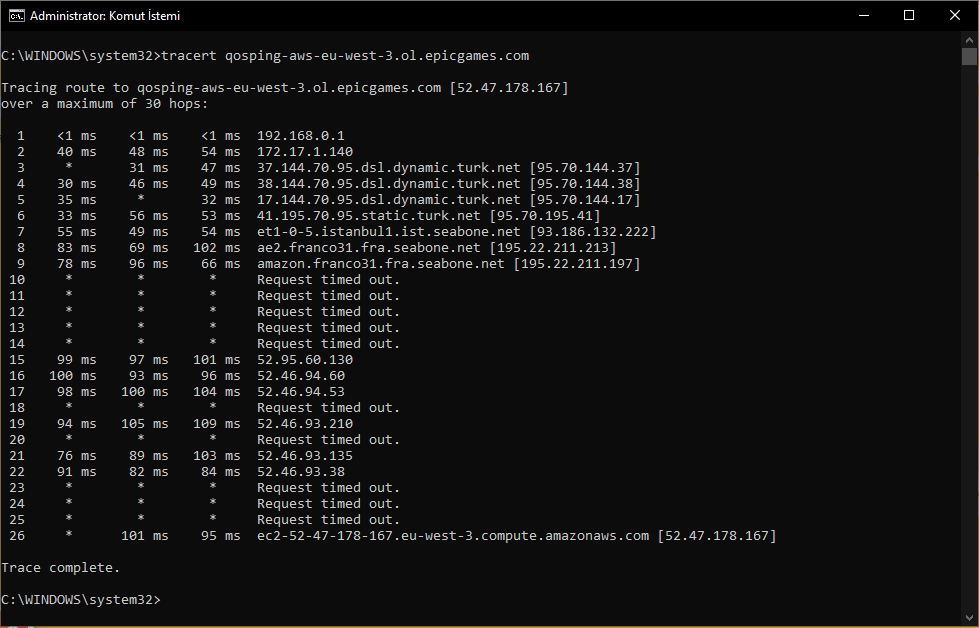Maximize the Komut İstemi window

point(909,16)
